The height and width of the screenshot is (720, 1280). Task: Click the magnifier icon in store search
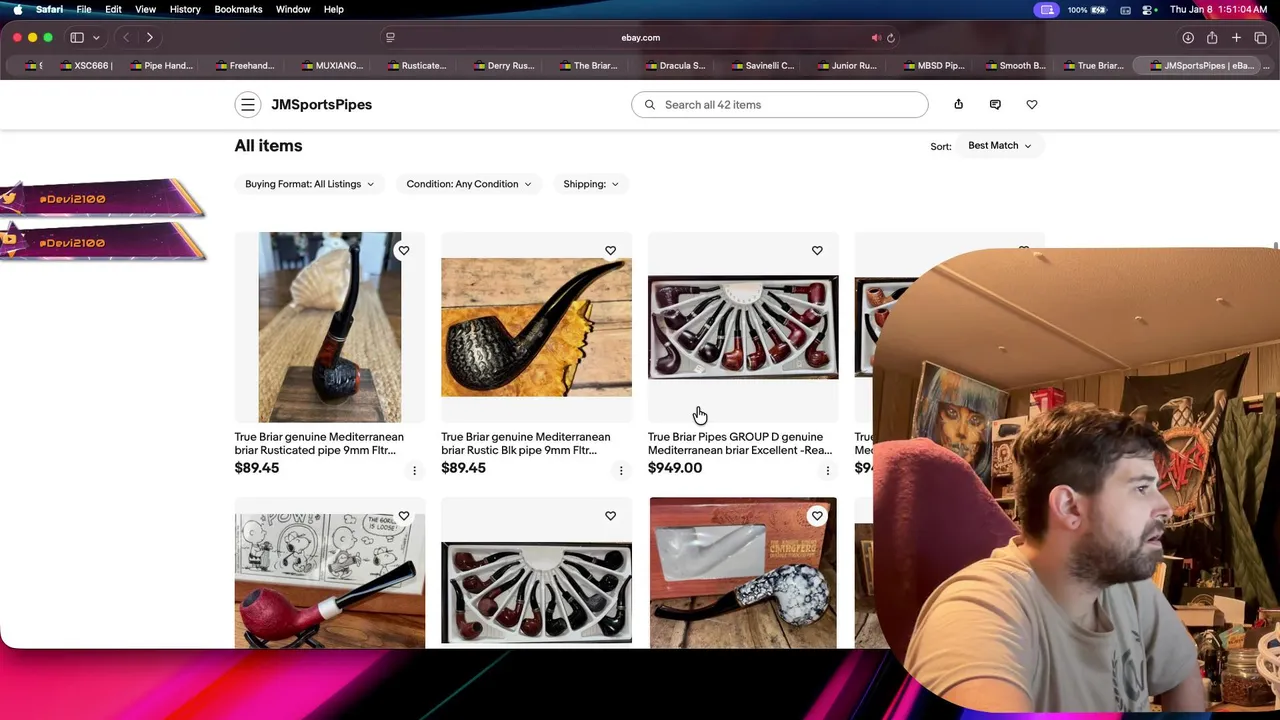650,105
